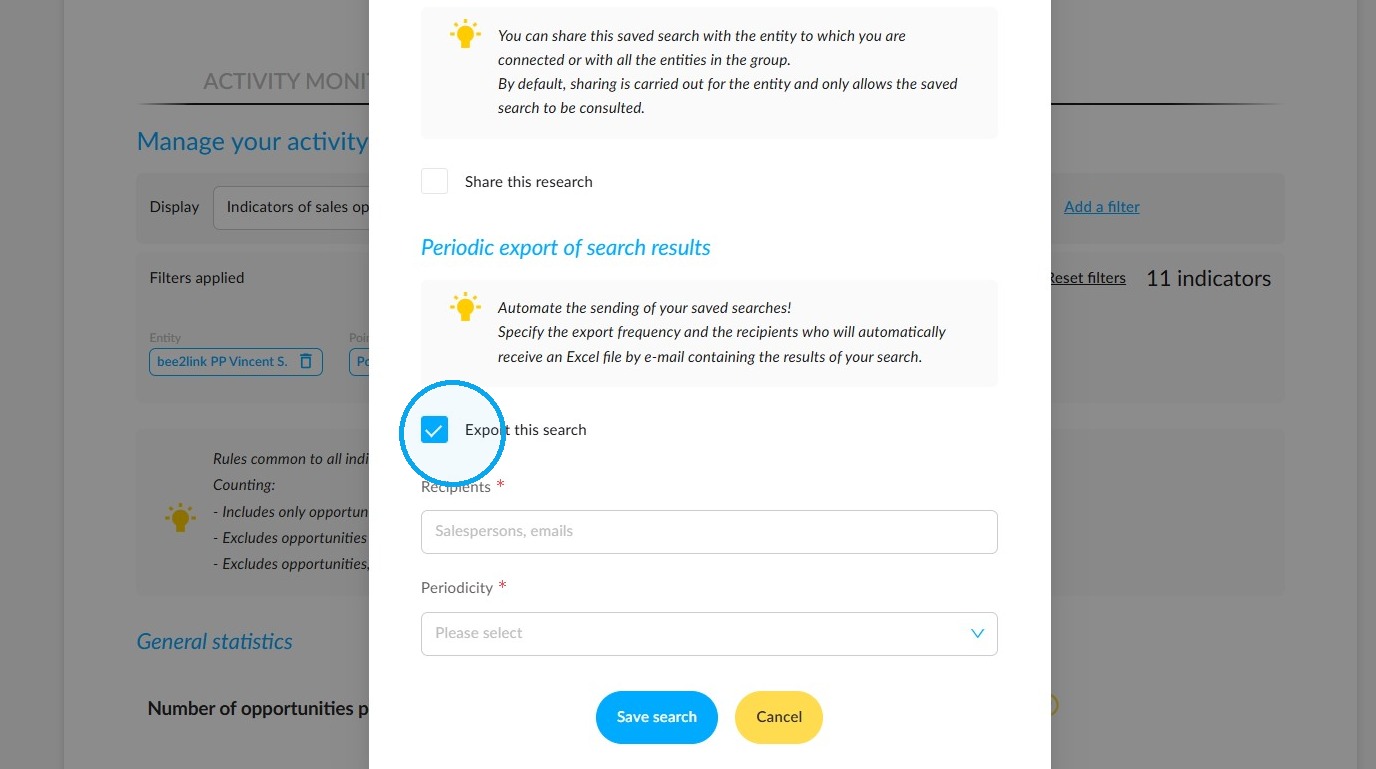The width and height of the screenshot is (1376, 769).
Task: Click the chevron arrow in Periodicity field
Action: (977, 634)
